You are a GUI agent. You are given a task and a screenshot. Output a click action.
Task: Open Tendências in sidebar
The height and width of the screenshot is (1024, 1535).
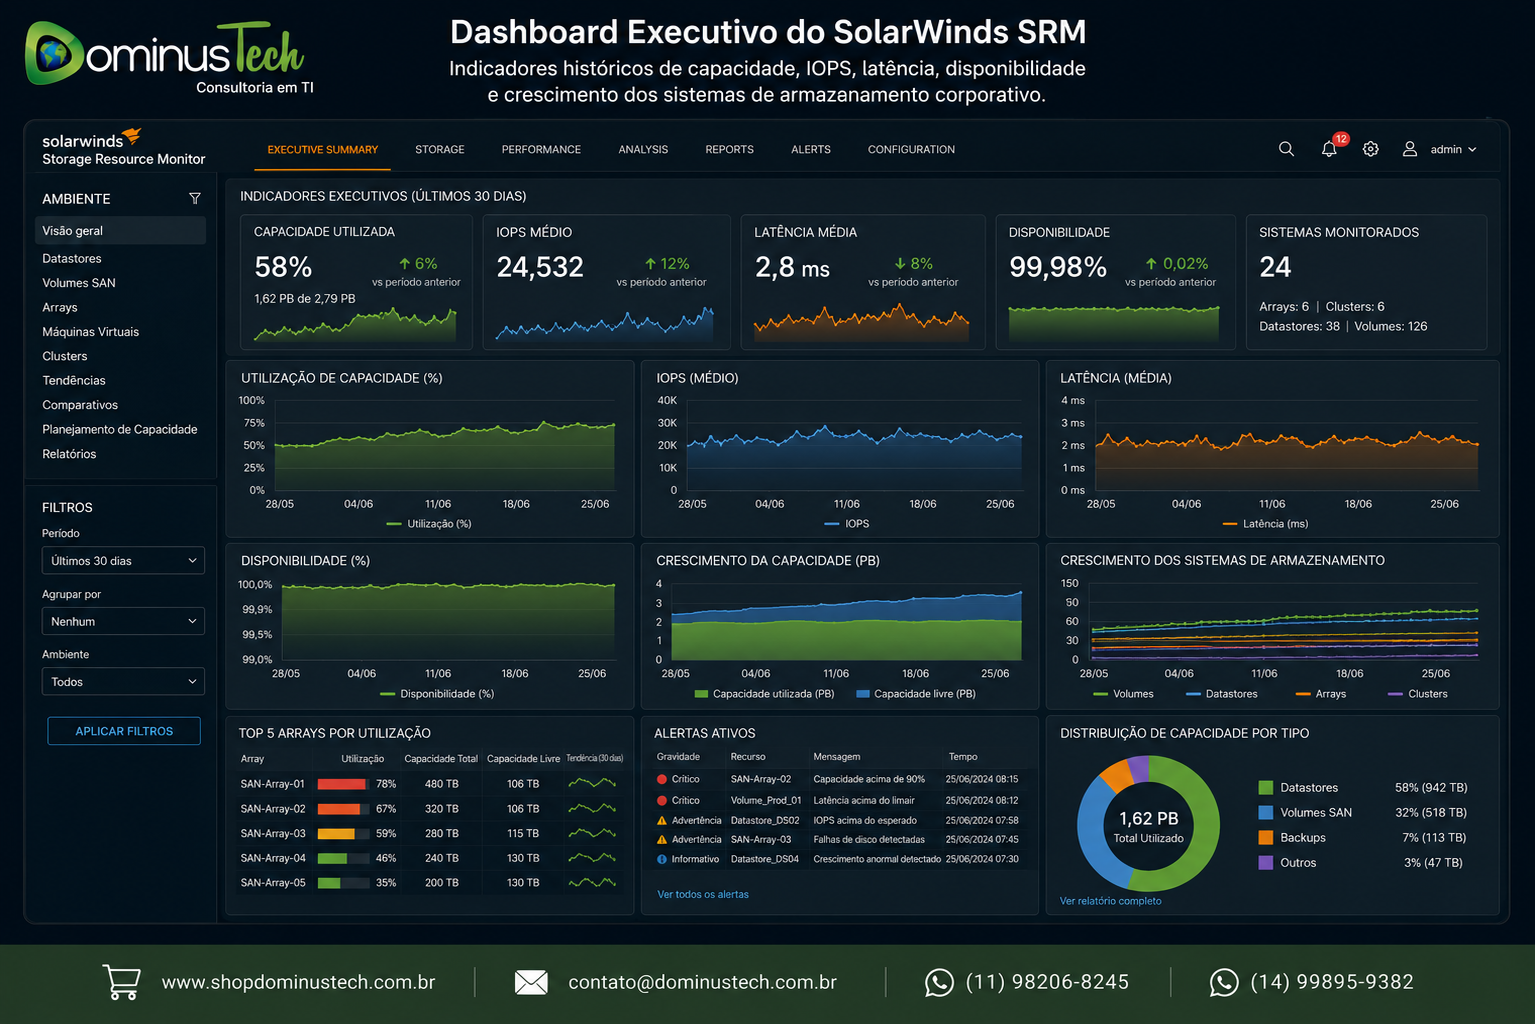pos(74,381)
